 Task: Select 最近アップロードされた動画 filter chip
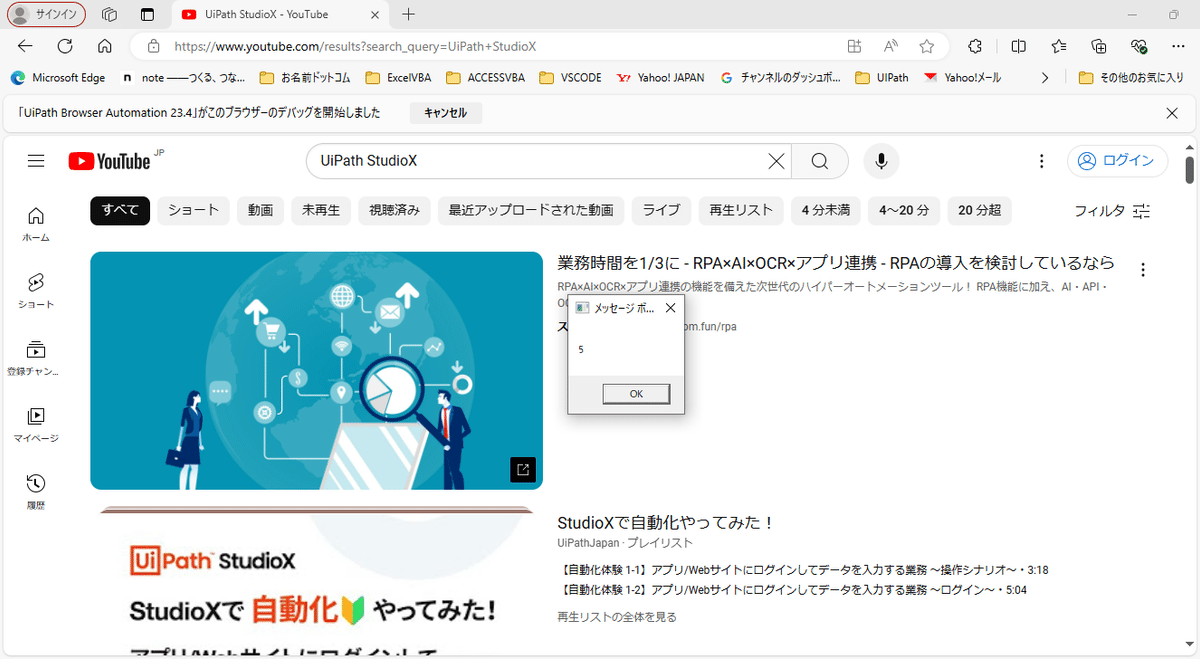point(531,210)
